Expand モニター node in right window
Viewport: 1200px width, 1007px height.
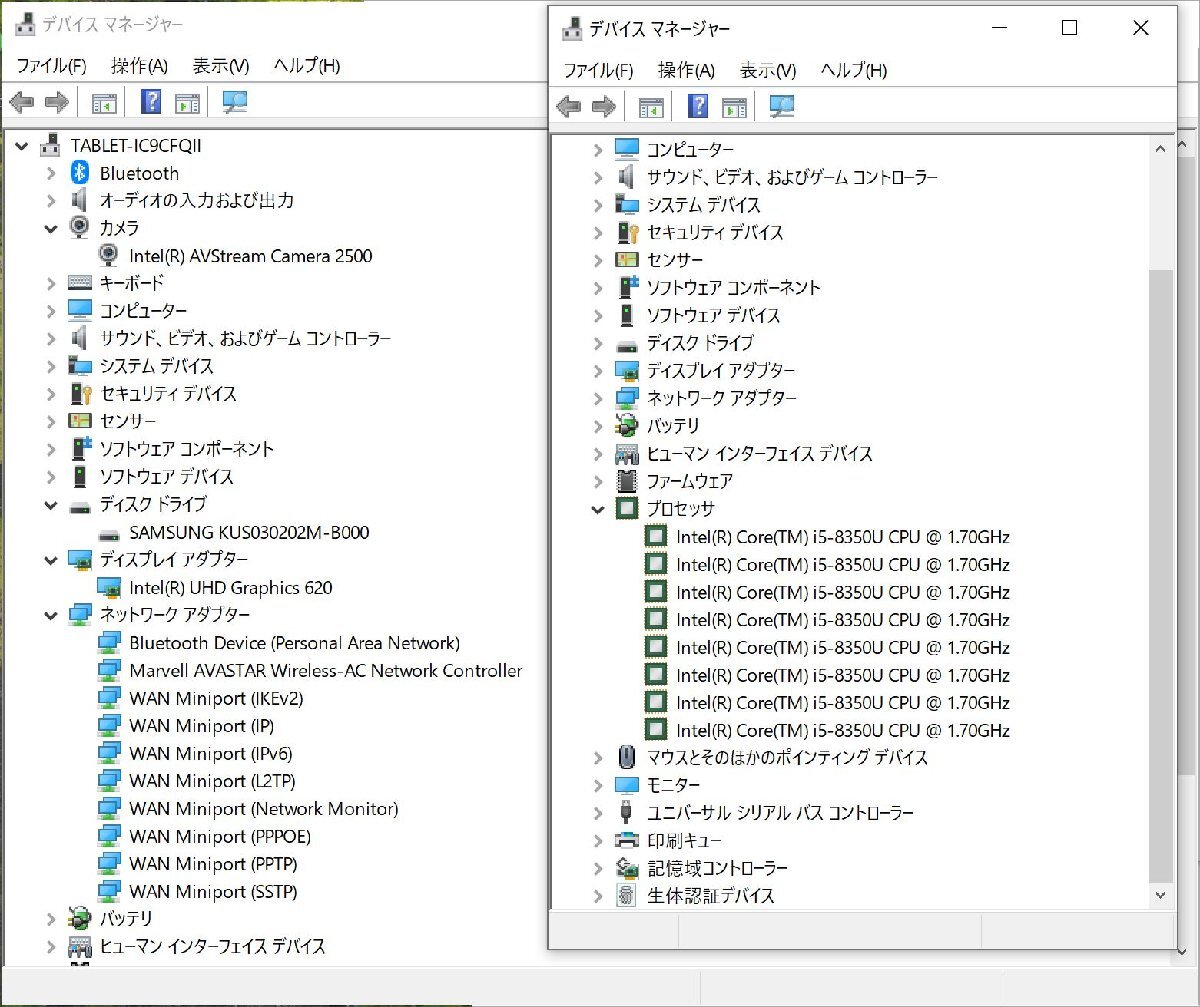[598, 785]
